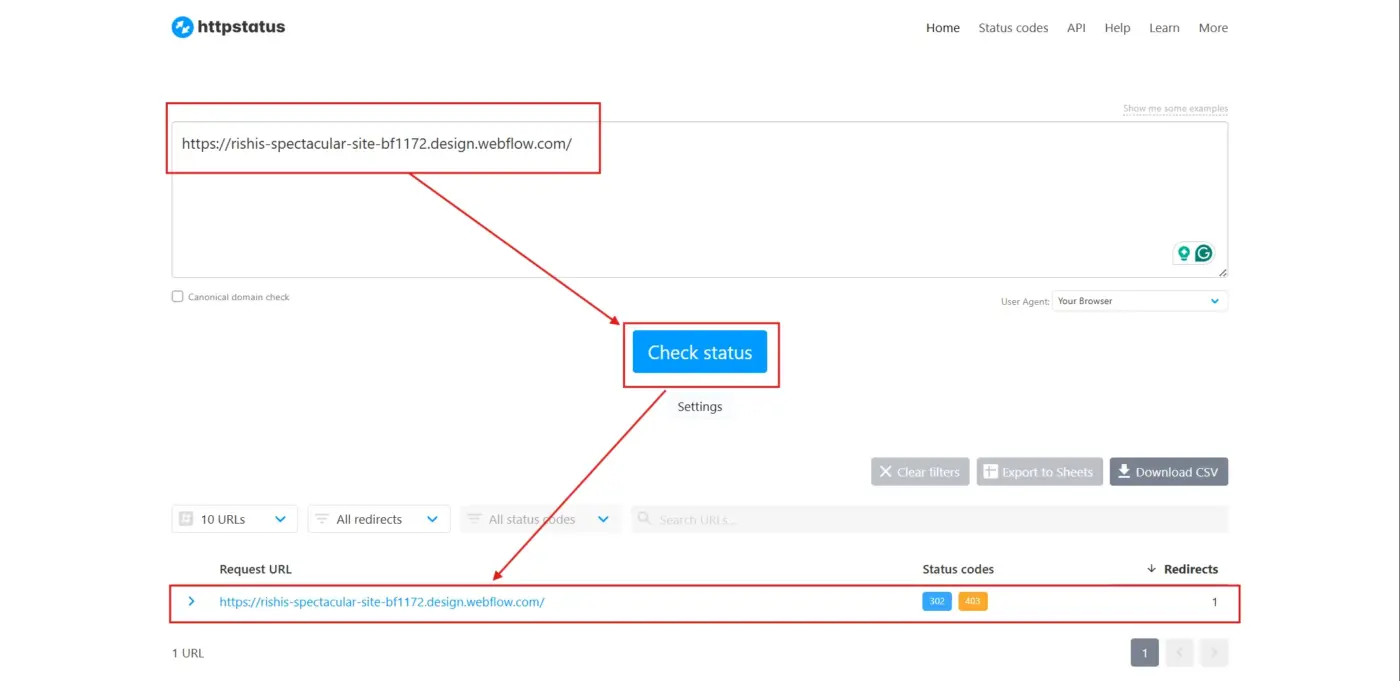Image resolution: width=1400 pixels, height=681 pixels.
Task: Open the Help menu item
Action: click(1117, 28)
